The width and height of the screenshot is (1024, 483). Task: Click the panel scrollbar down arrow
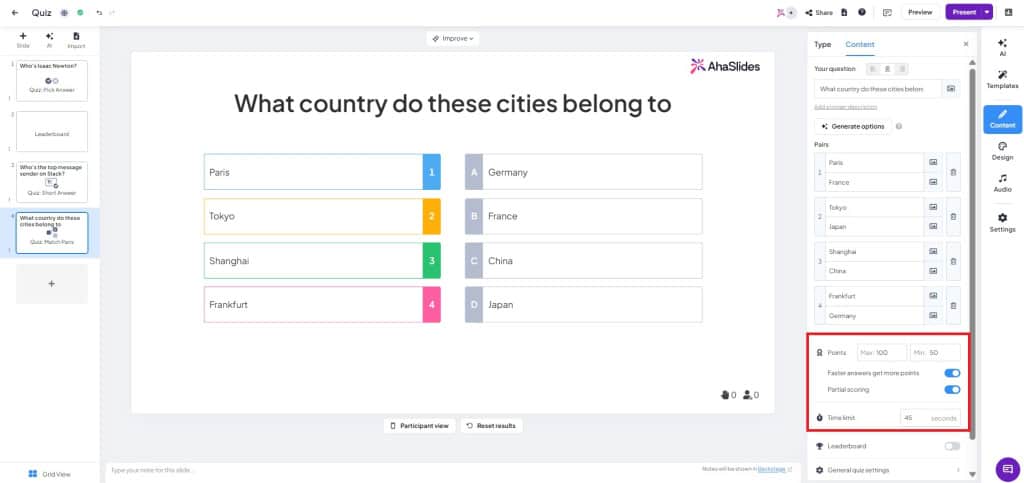[x=972, y=475]
